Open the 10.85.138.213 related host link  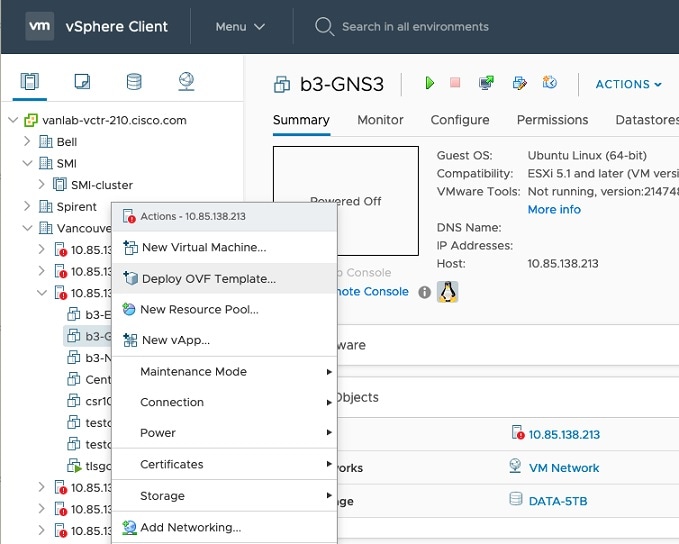[564, 434]
